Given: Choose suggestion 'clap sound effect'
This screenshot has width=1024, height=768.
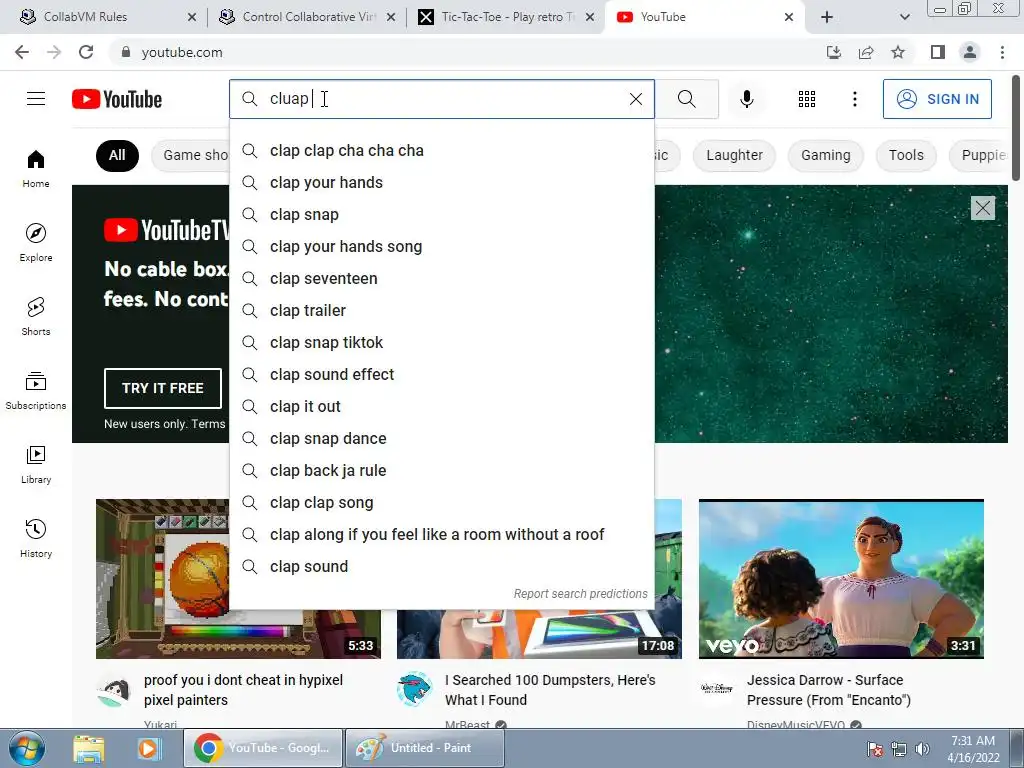Looking at the screenshot, I should 441,374.
